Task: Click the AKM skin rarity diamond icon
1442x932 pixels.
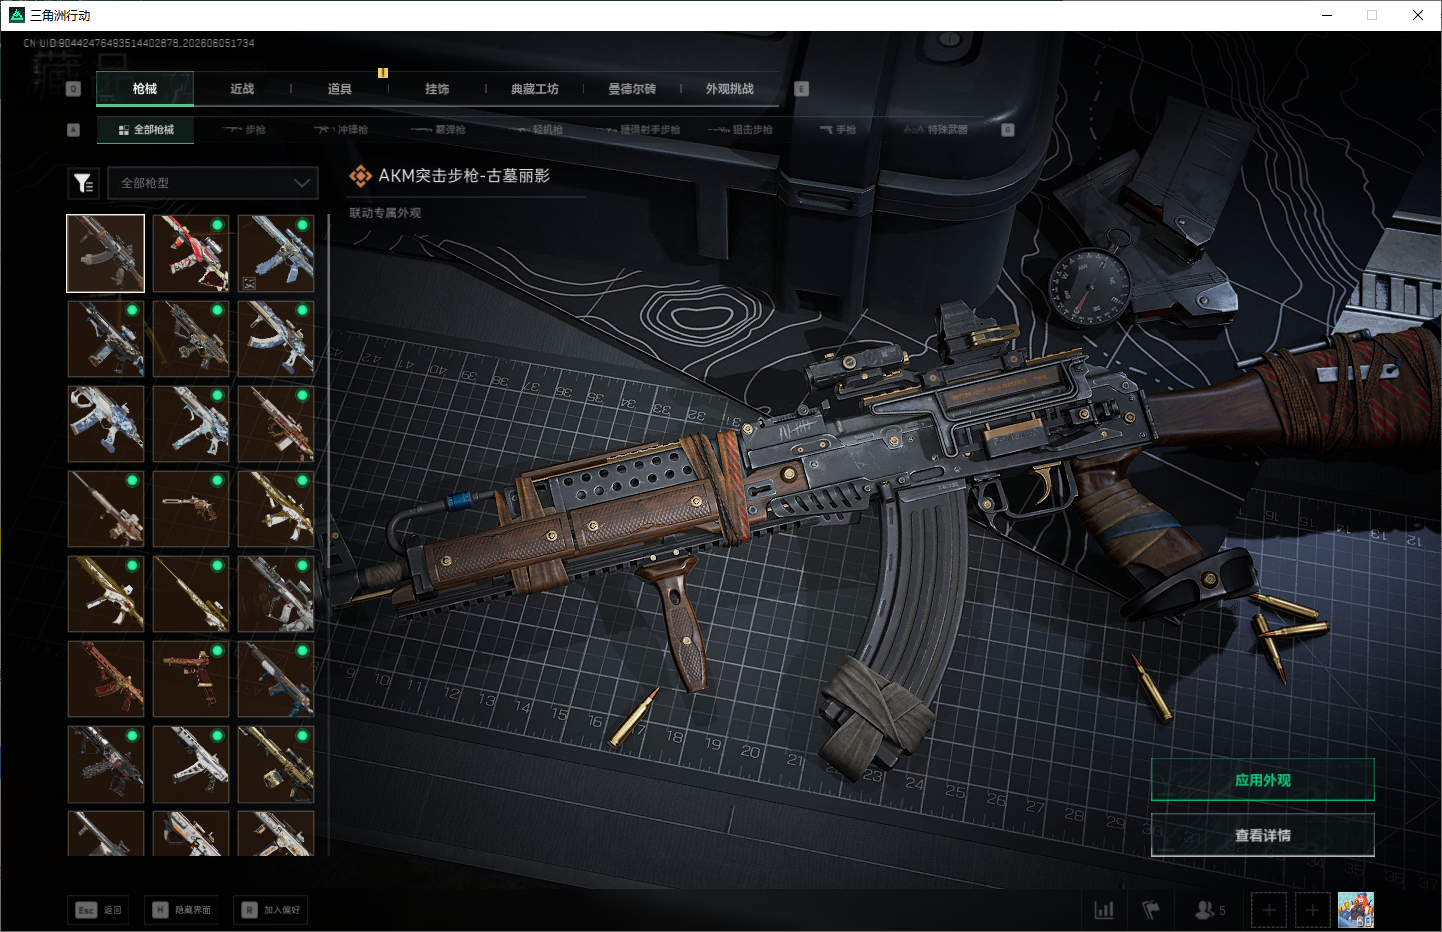Action: point(360,176)
